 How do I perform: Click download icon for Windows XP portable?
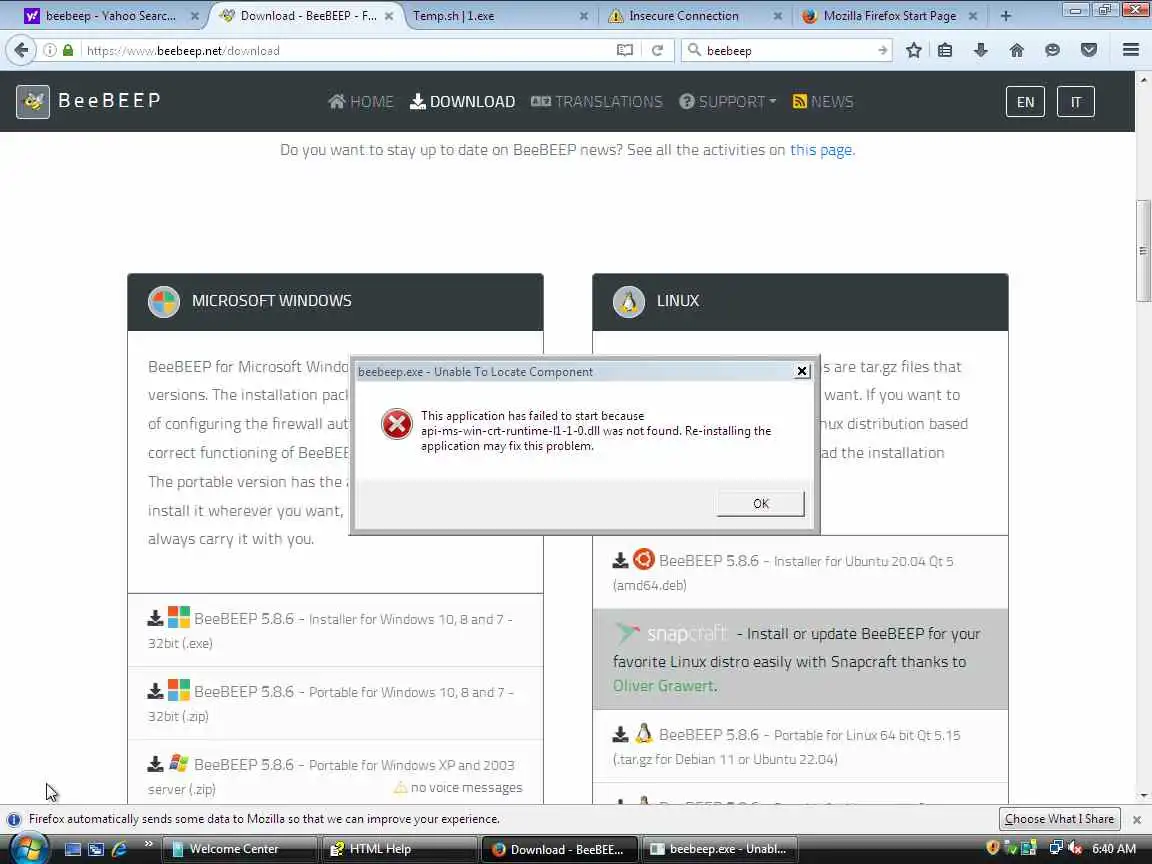tap(155, 764)
